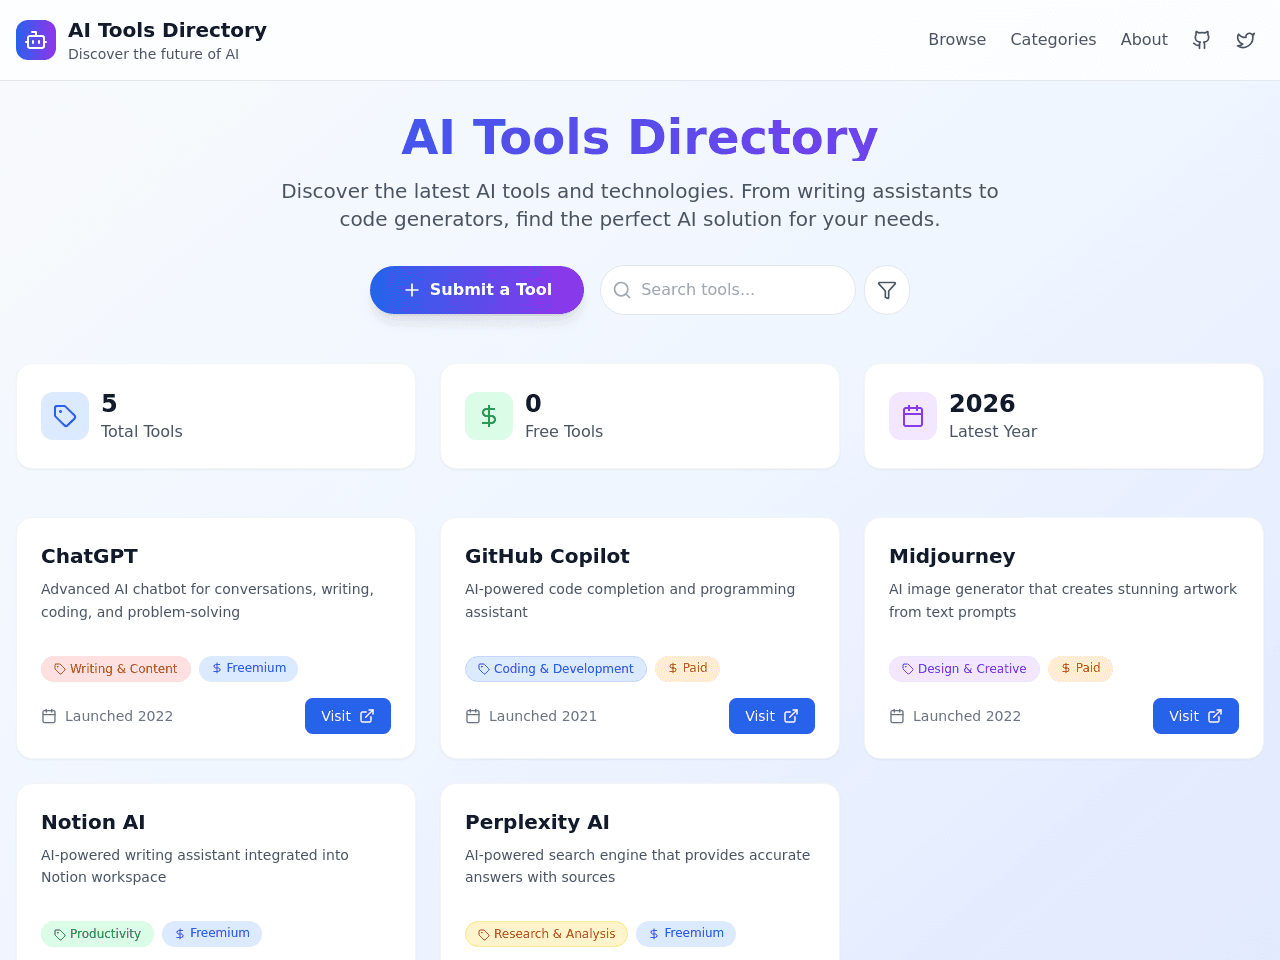Click calendar icon next to ChatGPT Launched 2022
This screenshot has width=1280, height=960.
pyautogui.click(x=49, y=716)
